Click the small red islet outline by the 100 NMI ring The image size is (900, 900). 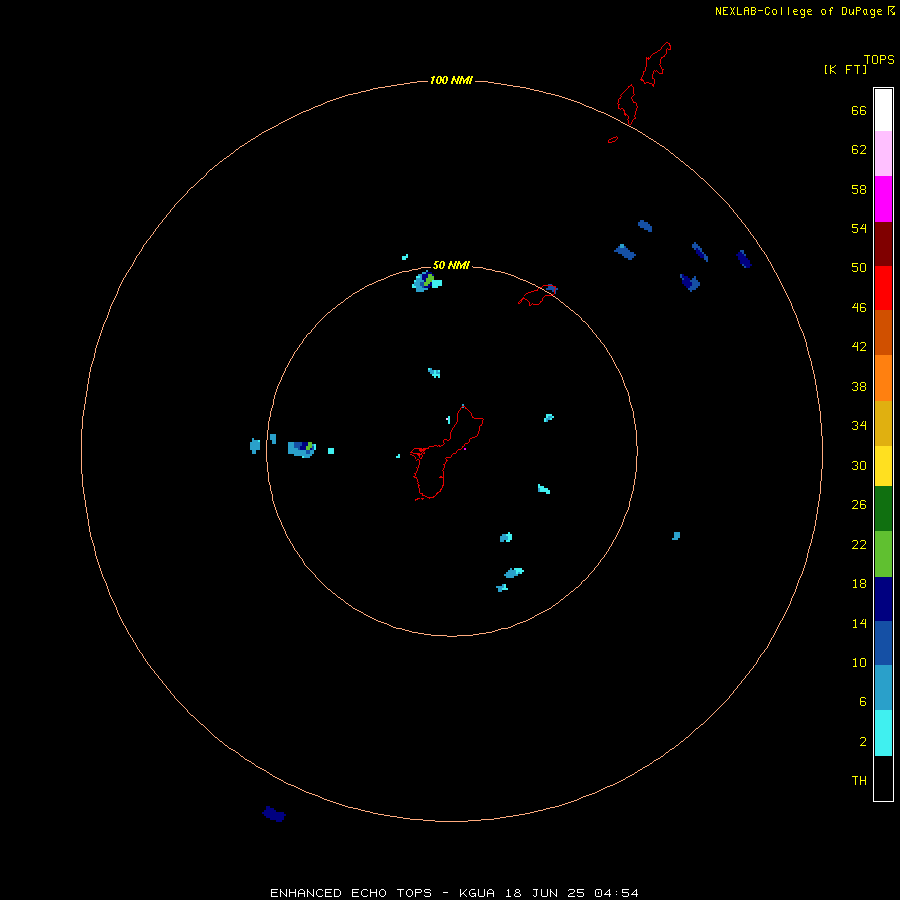pos(613,139)
